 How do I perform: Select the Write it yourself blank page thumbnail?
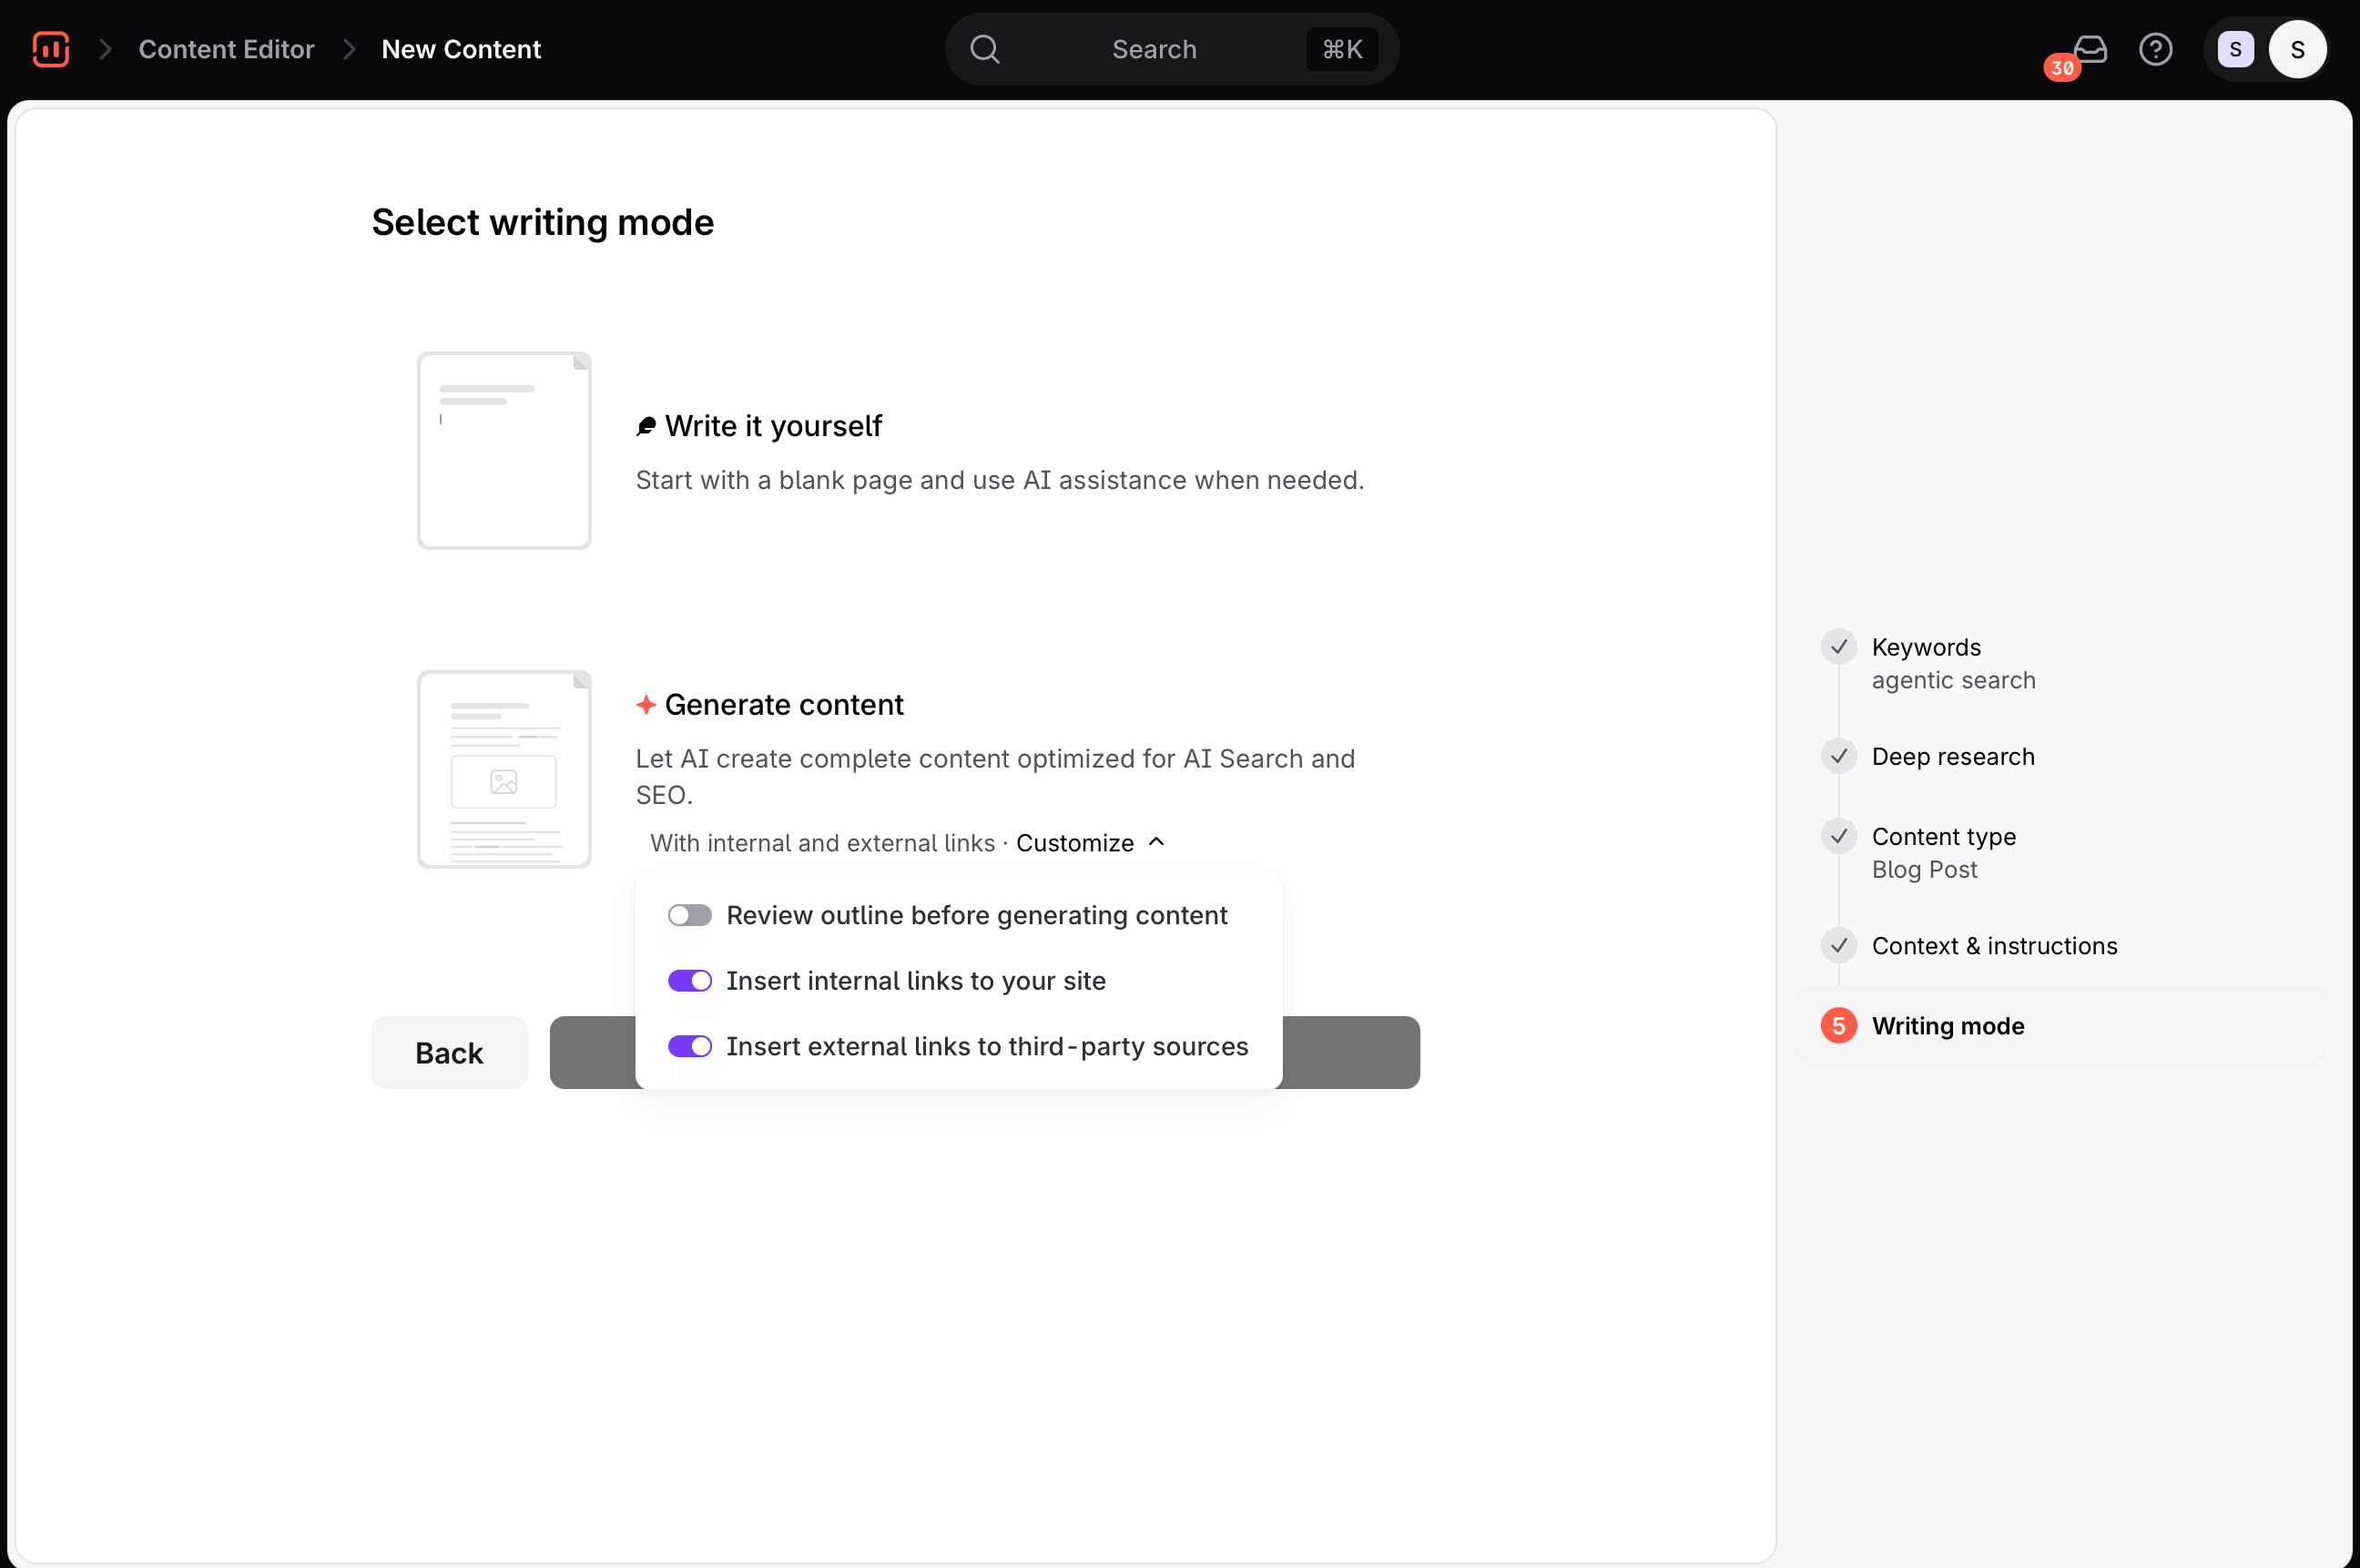[x=504, y=450]
